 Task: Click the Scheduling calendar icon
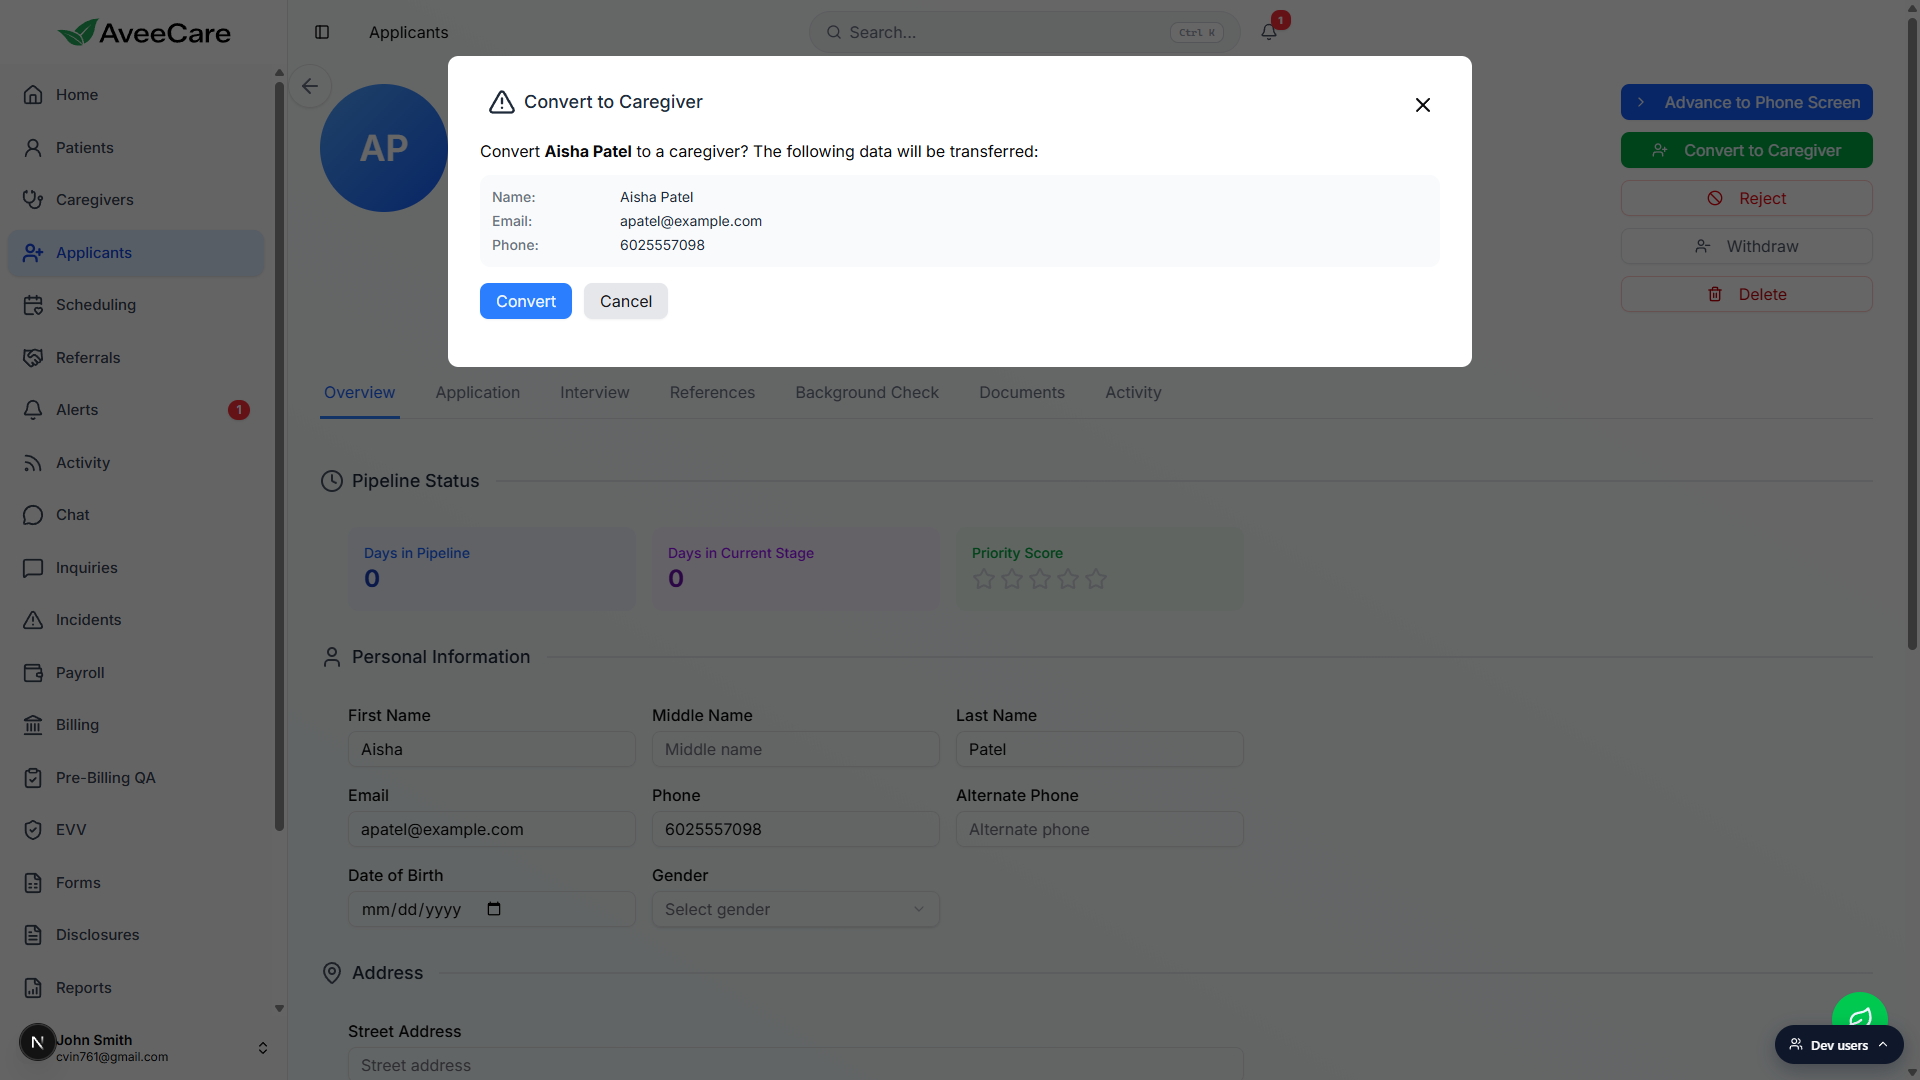click(x=33, y=305)
